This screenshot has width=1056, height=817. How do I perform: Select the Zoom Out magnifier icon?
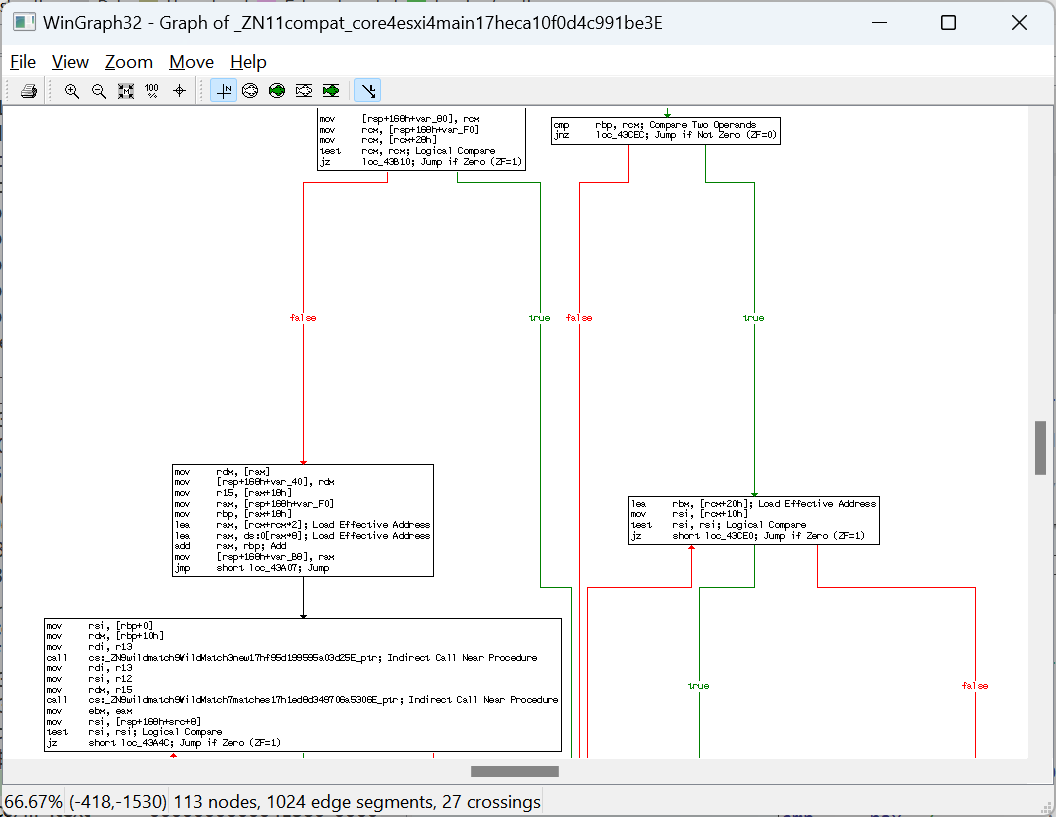(x=98, y=90)
